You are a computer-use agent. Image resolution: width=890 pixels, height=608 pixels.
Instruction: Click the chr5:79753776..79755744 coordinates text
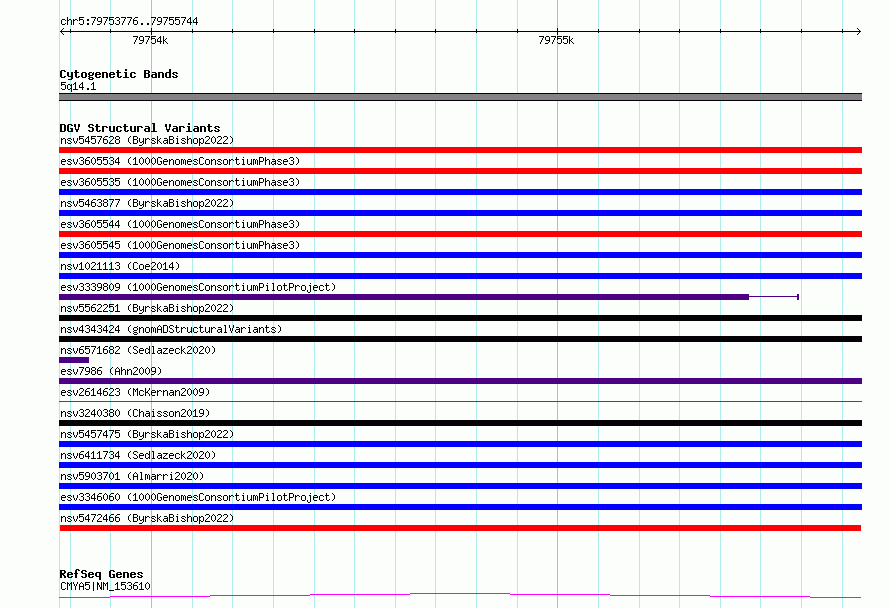pyautogui.click(x=129, y=22)
